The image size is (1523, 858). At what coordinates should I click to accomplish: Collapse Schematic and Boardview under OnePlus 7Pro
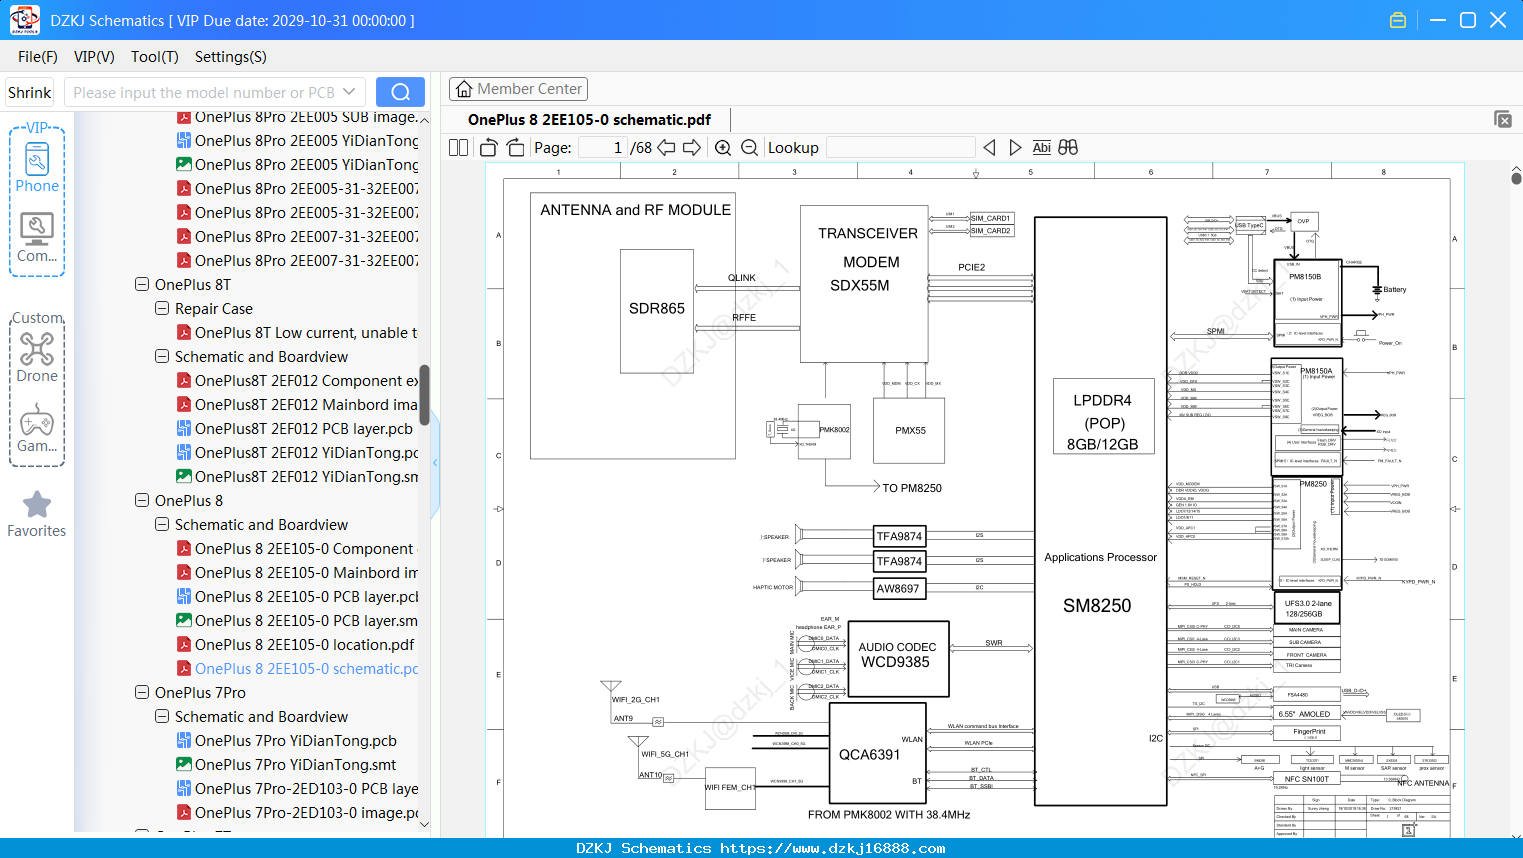pos(162,717)
